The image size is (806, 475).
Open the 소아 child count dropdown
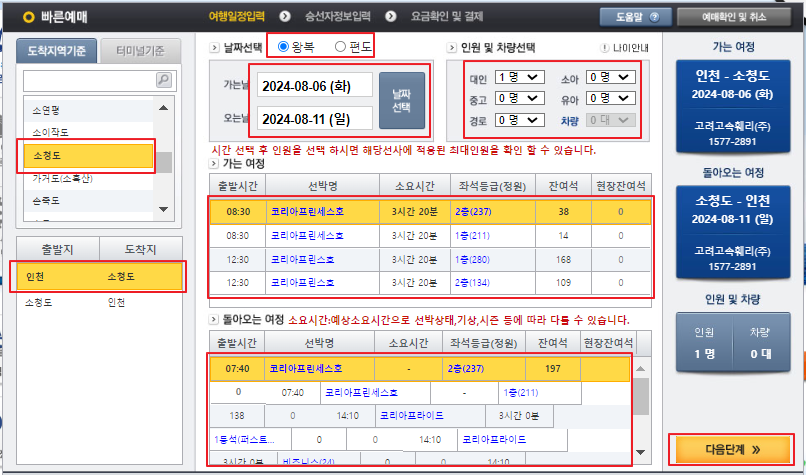(611, 77)
